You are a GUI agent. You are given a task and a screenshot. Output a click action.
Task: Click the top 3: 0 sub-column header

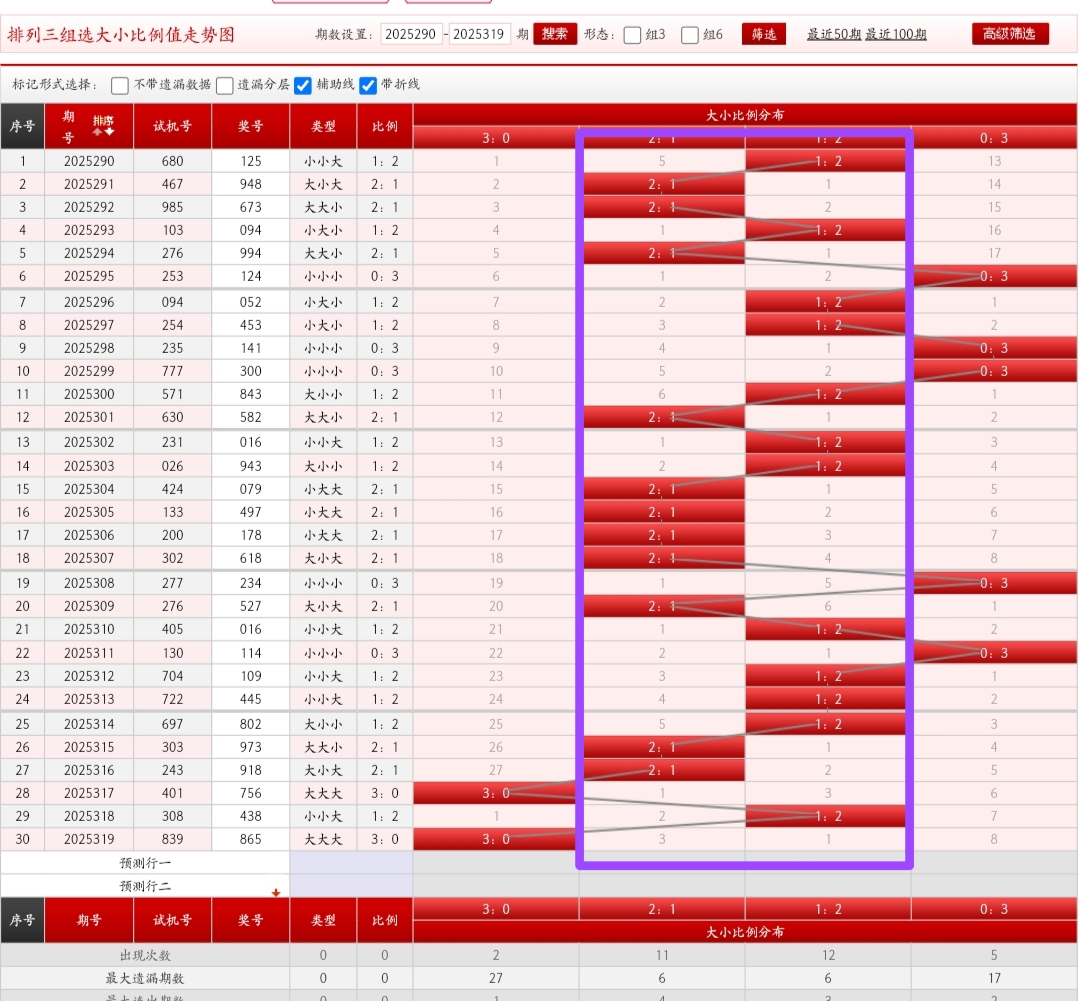click(x=496, y=138)
